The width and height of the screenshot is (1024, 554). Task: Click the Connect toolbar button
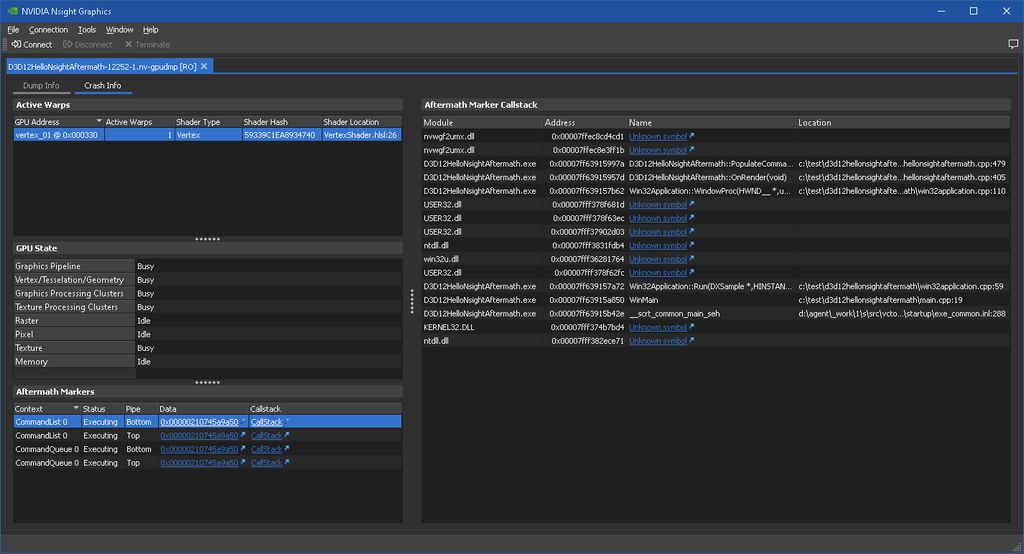pyautogui.click(x=31, y=44)
